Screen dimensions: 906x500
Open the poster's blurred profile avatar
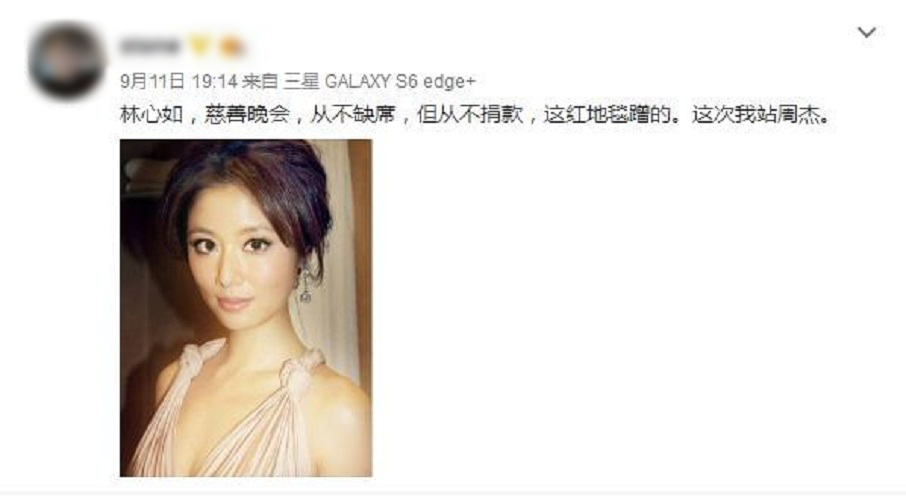pyautogui.click(x=66, y=60)
